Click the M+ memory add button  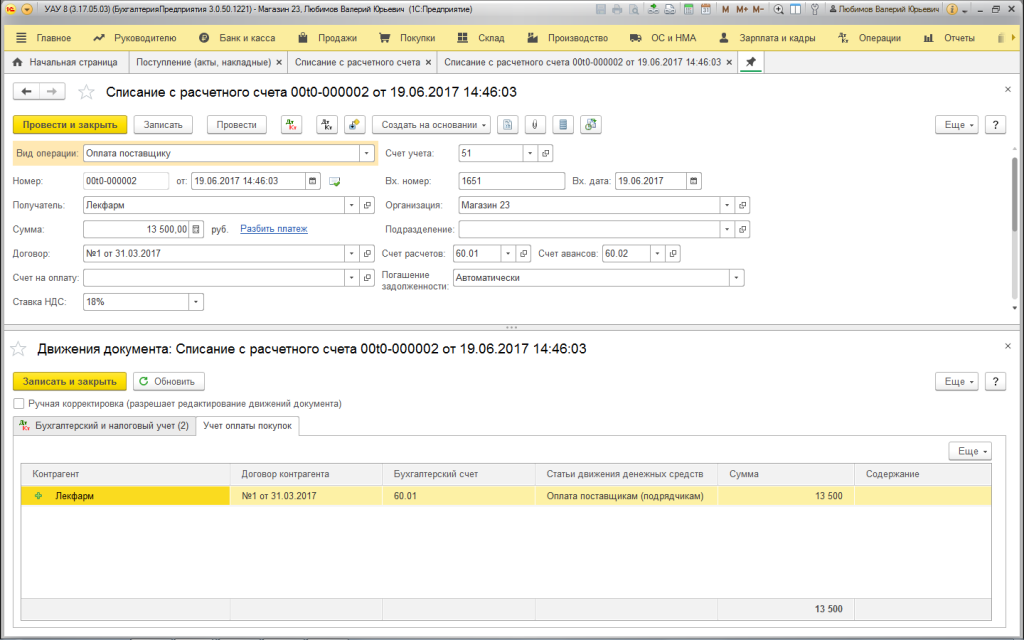(x=742, y=10)
